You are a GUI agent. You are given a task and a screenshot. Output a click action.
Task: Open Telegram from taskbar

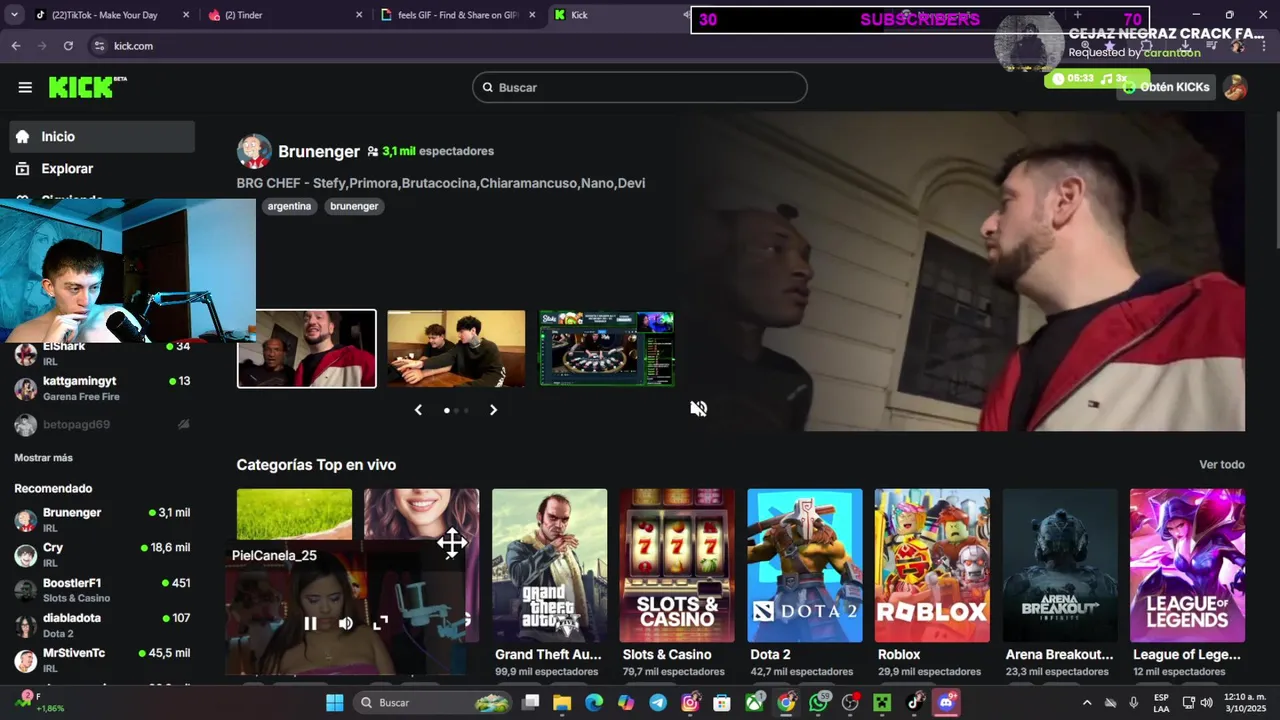click(658, 703)
